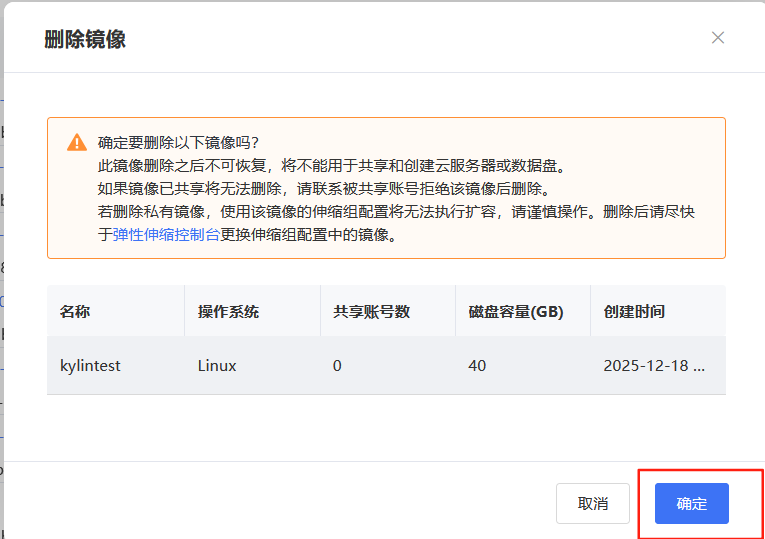Close the 删除镜像 dialog with X
Viewport: 765px width, 539px height.
point(717,38)
